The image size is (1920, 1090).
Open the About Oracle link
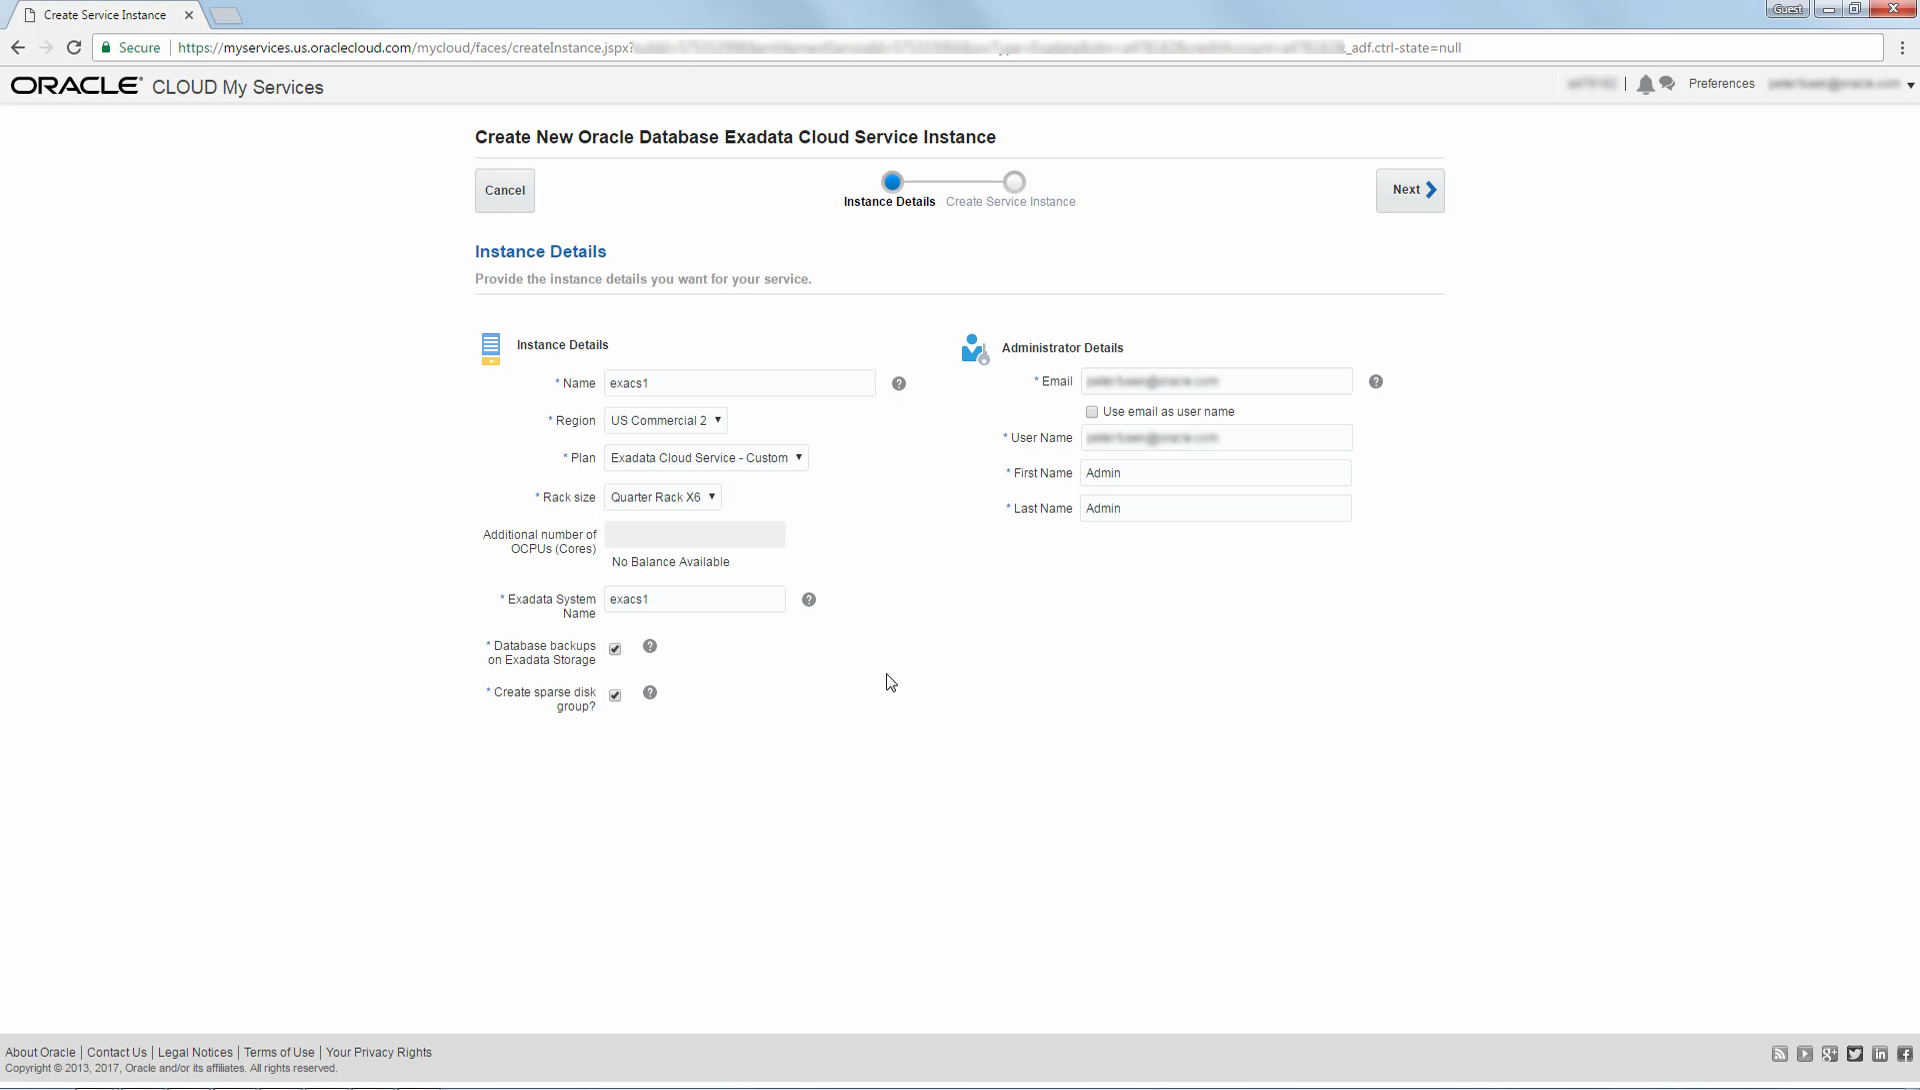point(40,1053)
